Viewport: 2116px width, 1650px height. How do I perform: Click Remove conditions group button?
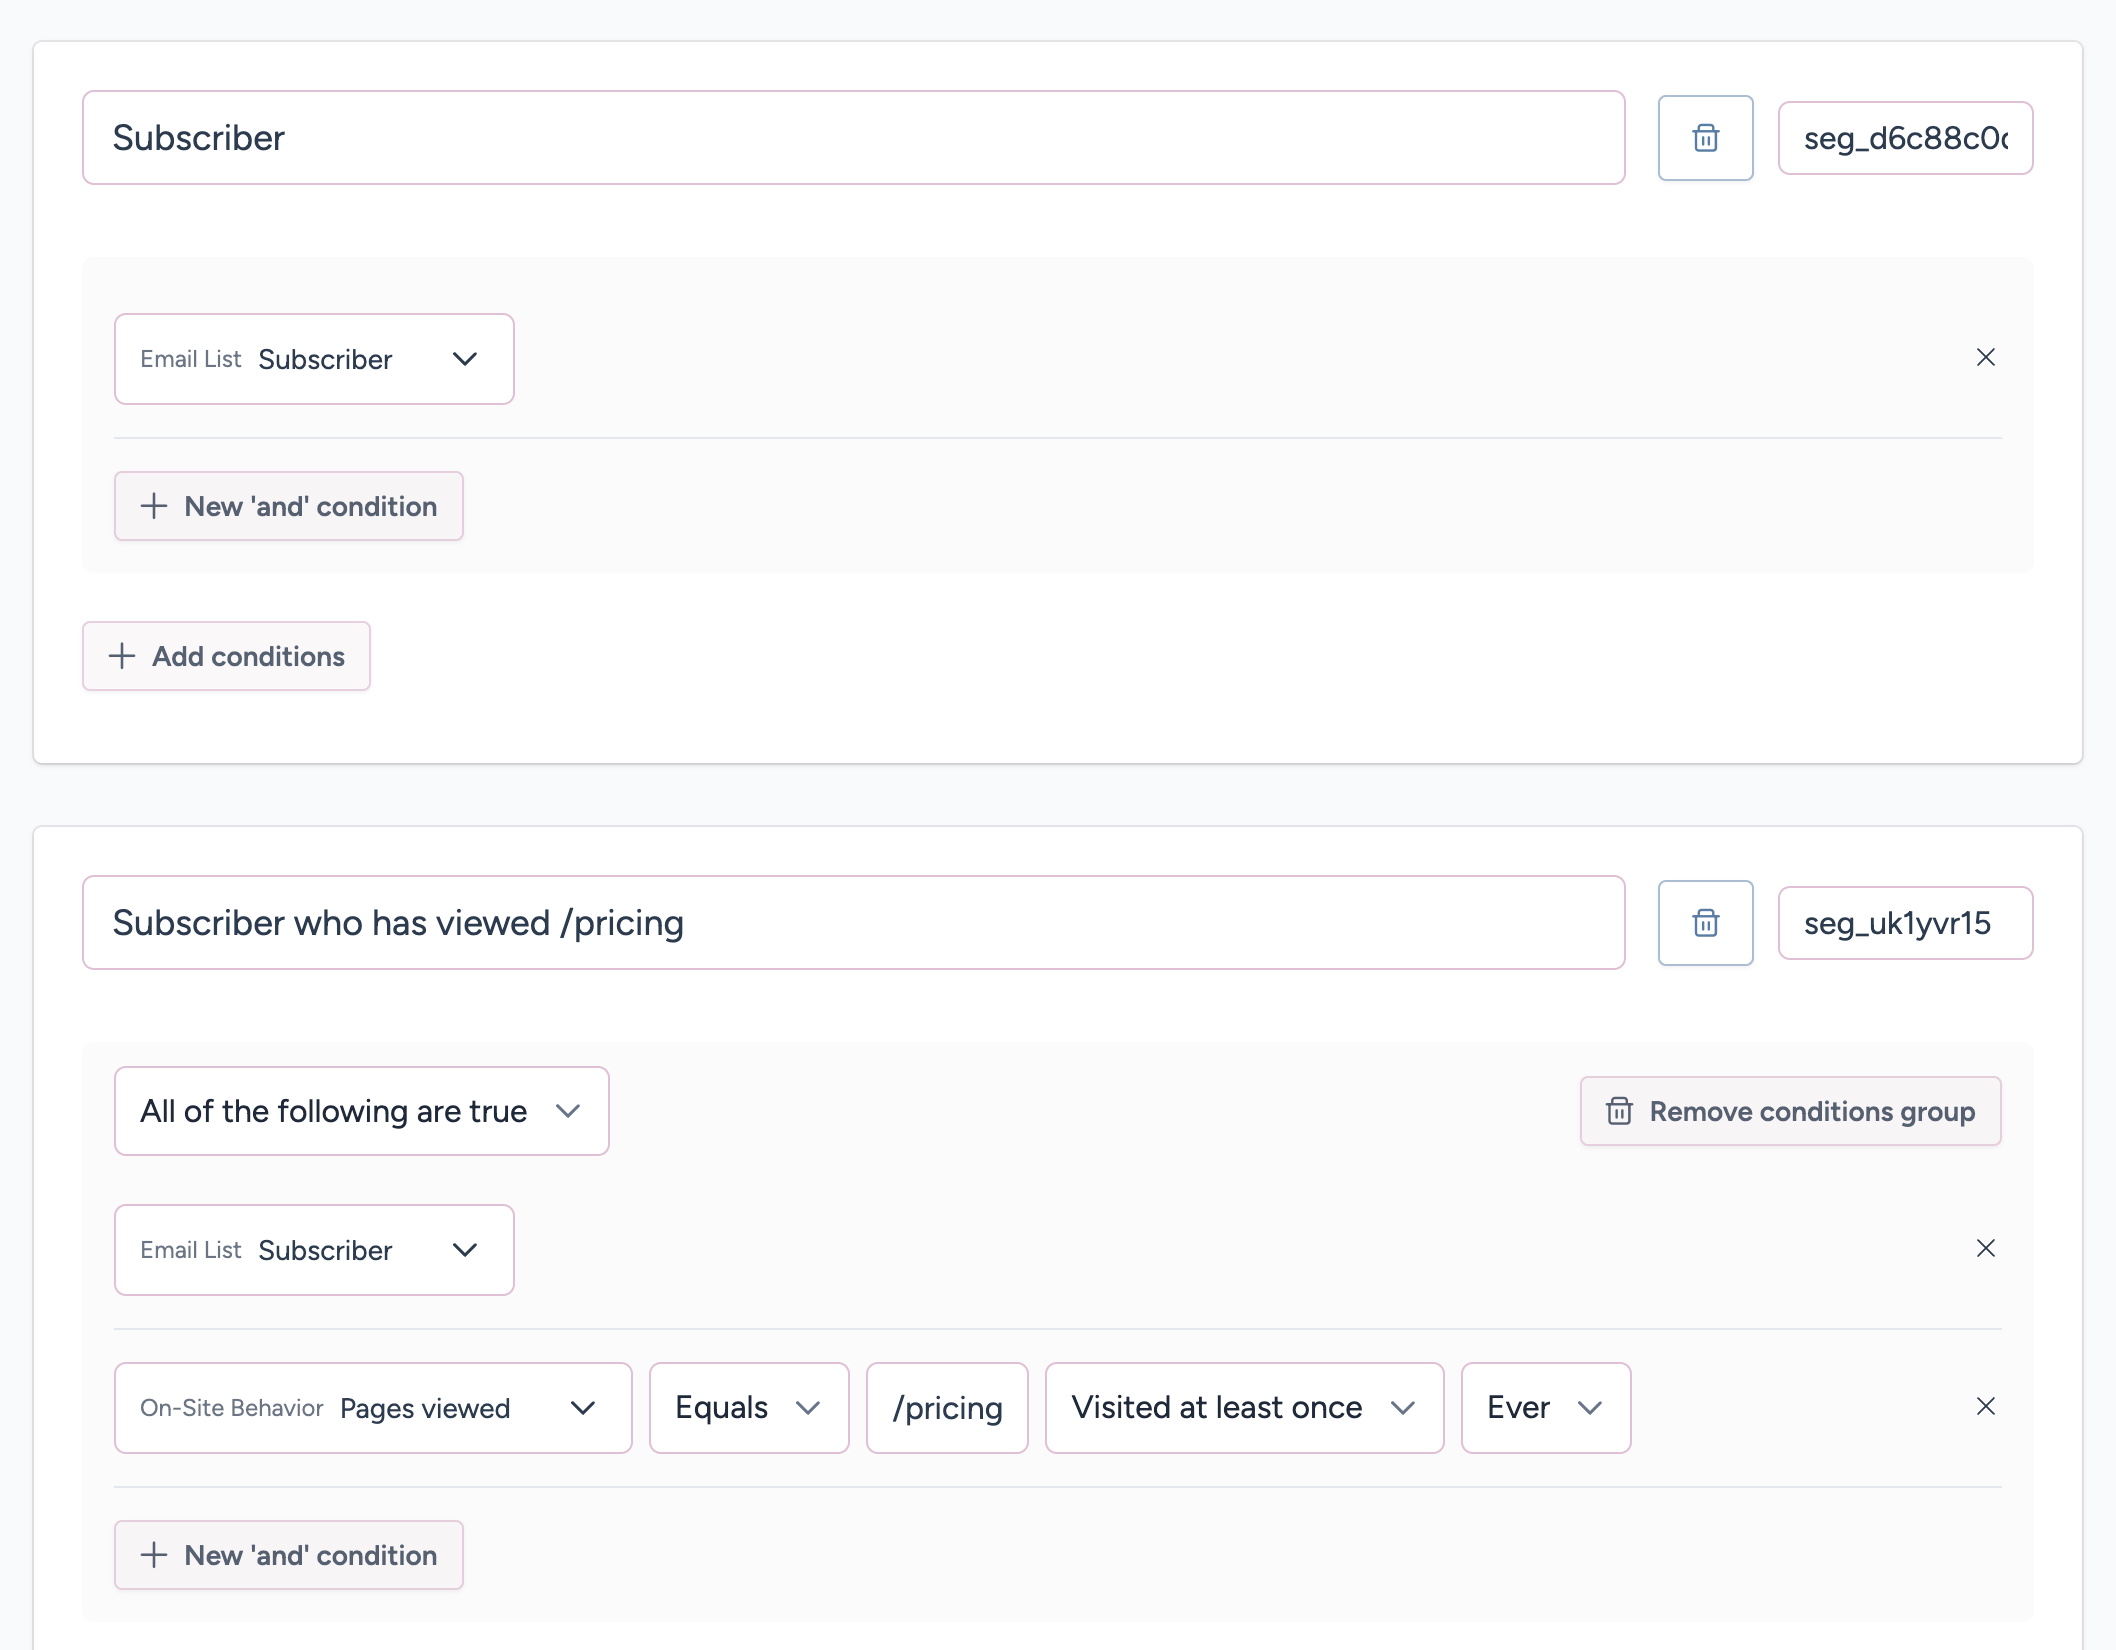[x=1790, y=1111]
